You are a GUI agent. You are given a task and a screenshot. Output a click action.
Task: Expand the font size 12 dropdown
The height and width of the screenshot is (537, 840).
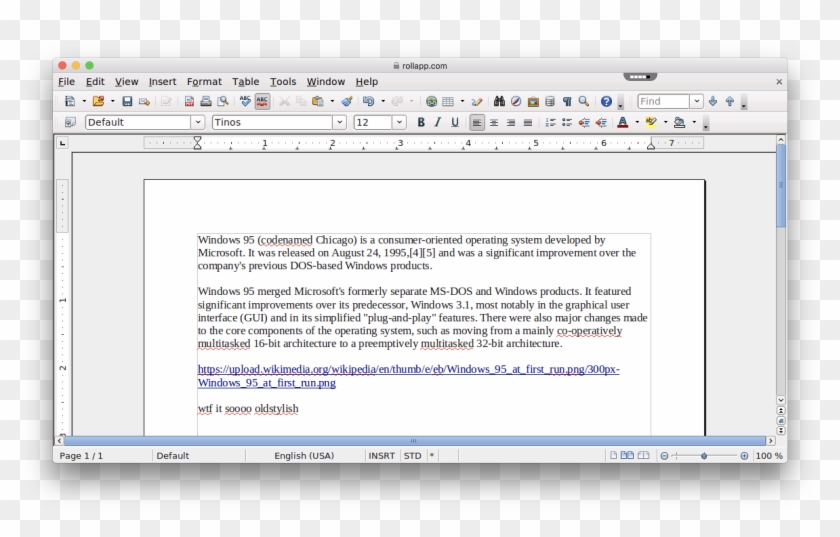399,122
